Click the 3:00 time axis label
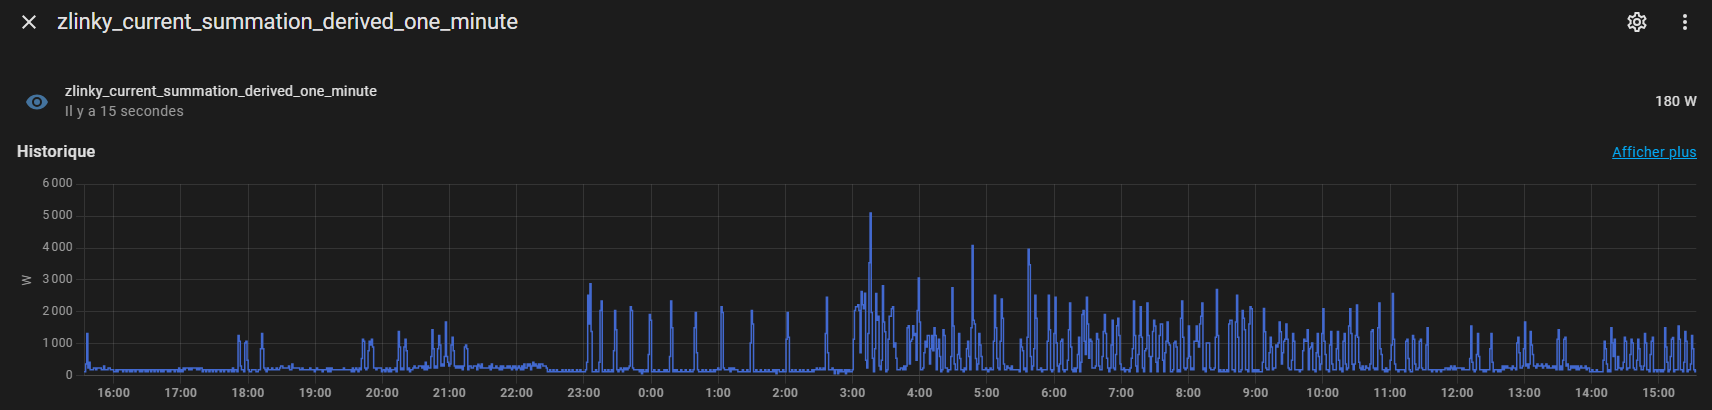 (x=852, y=393)
